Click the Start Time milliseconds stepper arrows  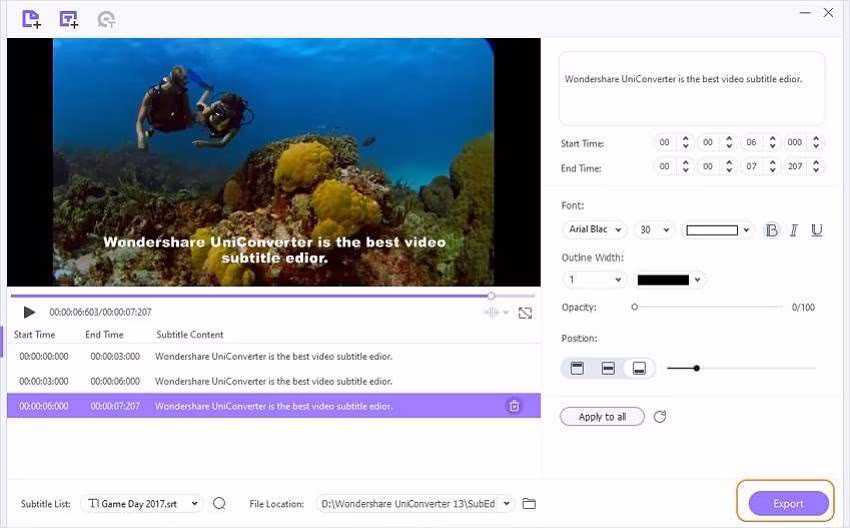click(x=816, y=143)
